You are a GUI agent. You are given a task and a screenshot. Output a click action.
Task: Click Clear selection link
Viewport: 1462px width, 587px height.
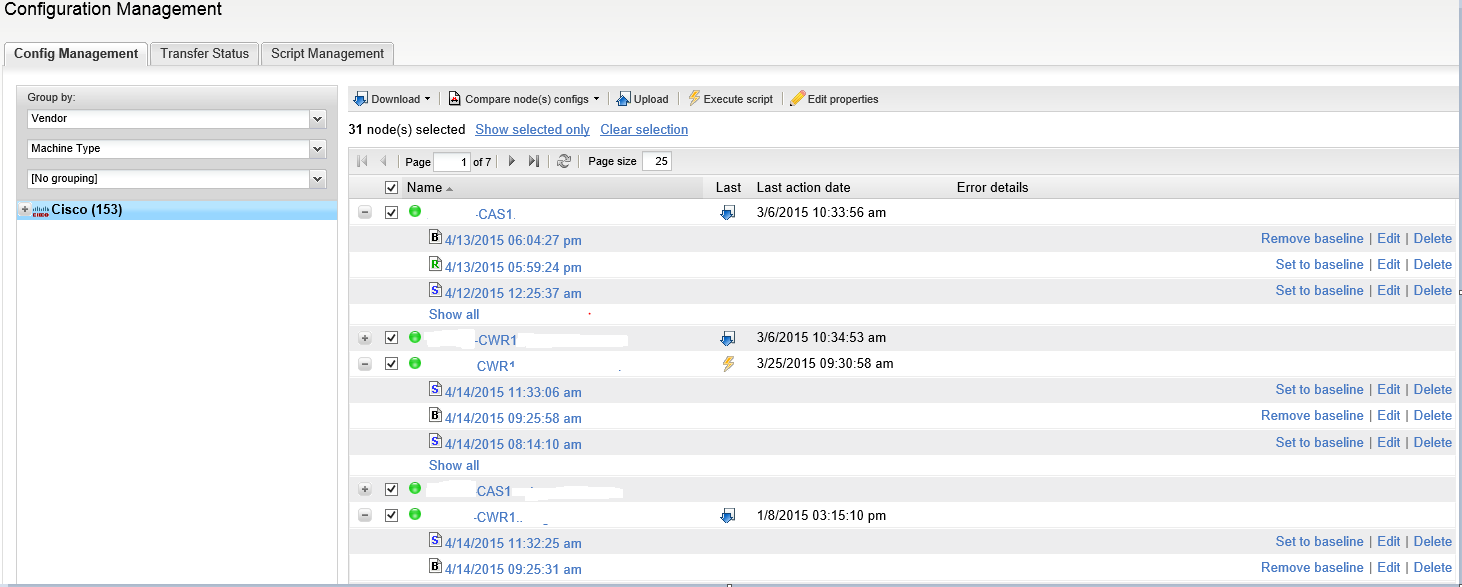click(644, 129)
